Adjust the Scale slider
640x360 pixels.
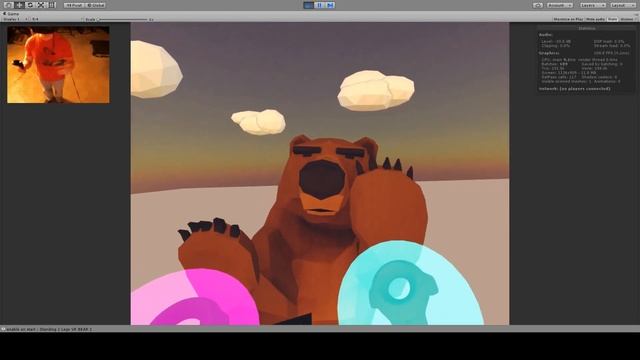[122, 19]
